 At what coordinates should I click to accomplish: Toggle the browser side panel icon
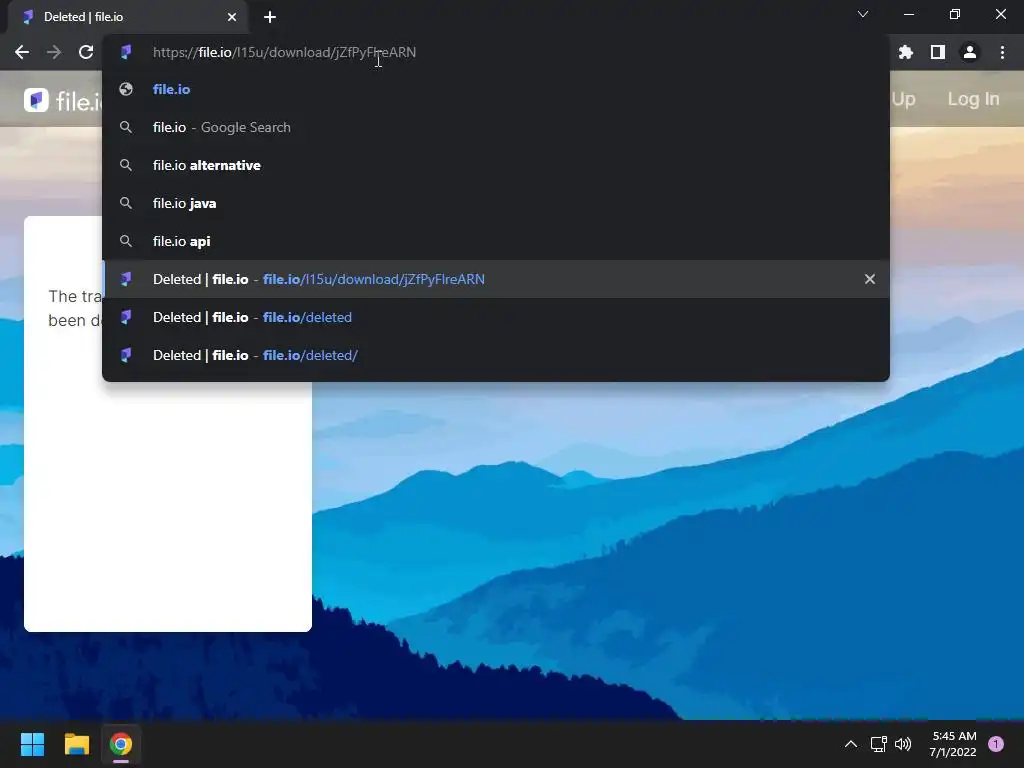click(938, 52)
